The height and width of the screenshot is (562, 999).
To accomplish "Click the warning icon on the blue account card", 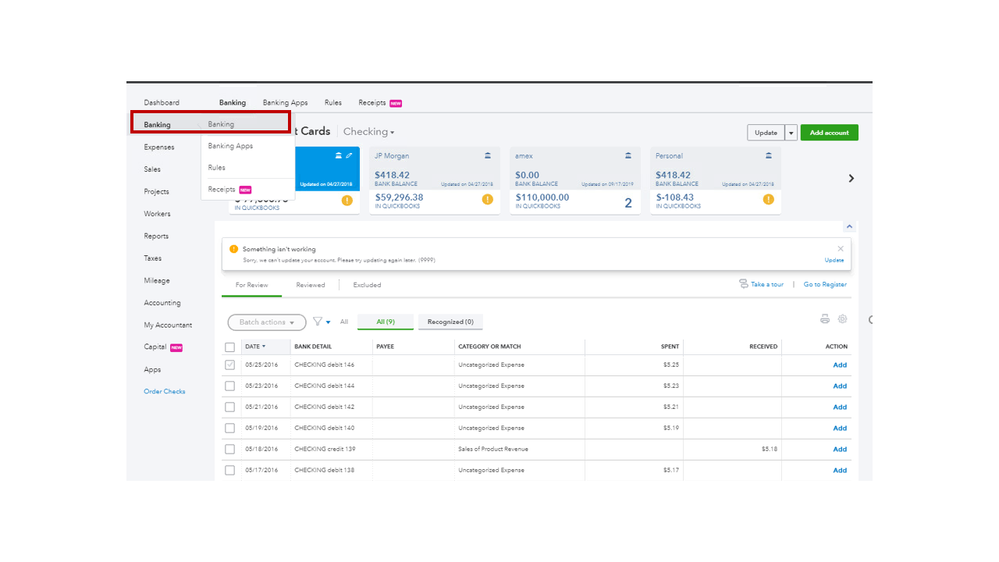I will [x=347, y=200].
